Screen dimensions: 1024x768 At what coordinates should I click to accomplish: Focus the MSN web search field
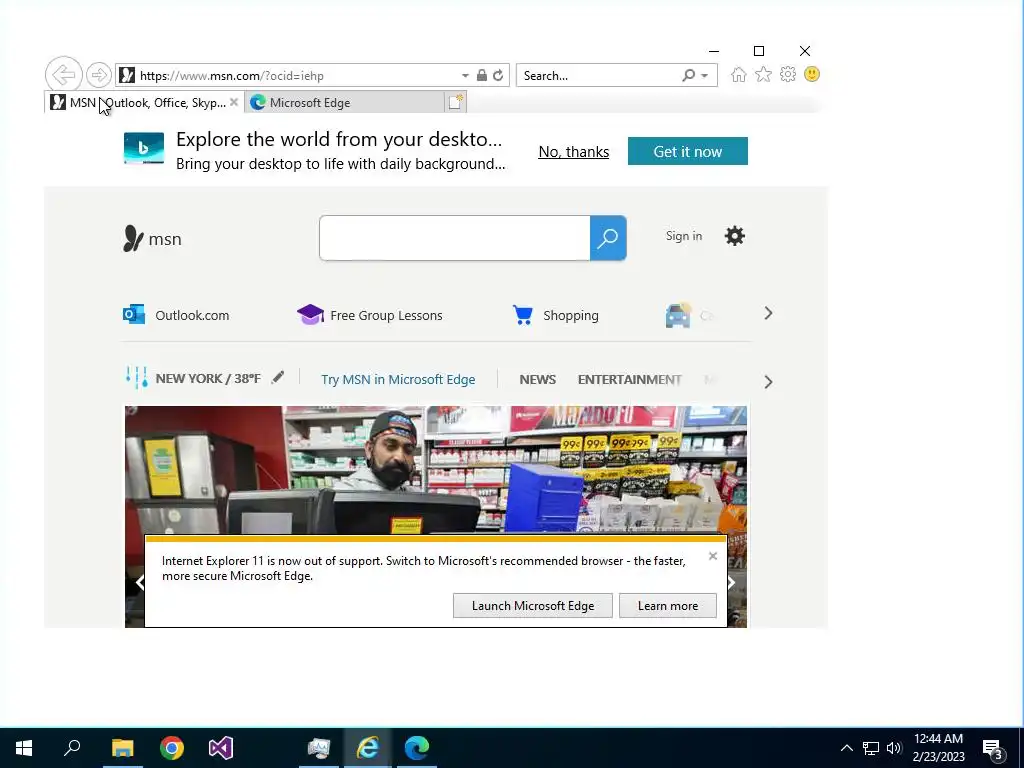coord(455,238)
